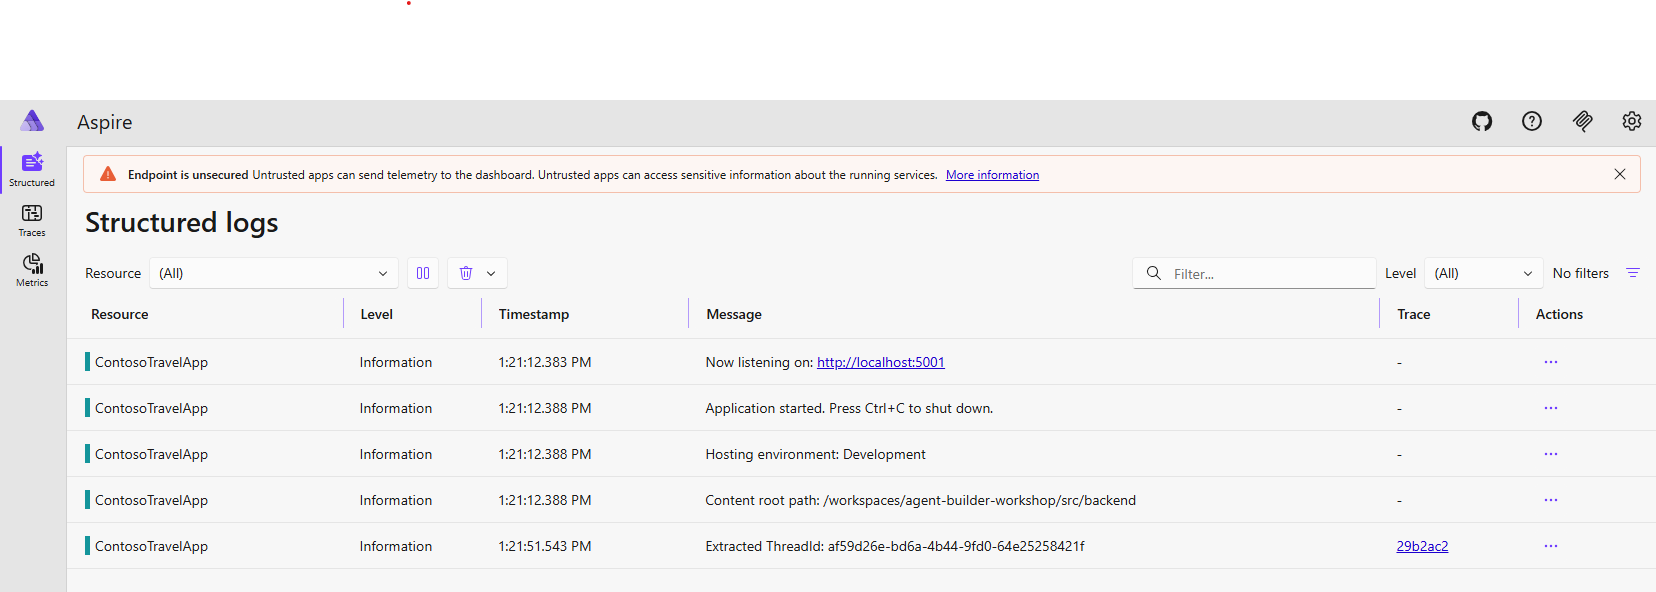The image size is (1656, 592).
Task: Switch to the Metrics page
Action: pyautogui.click(x=32, y=270)
